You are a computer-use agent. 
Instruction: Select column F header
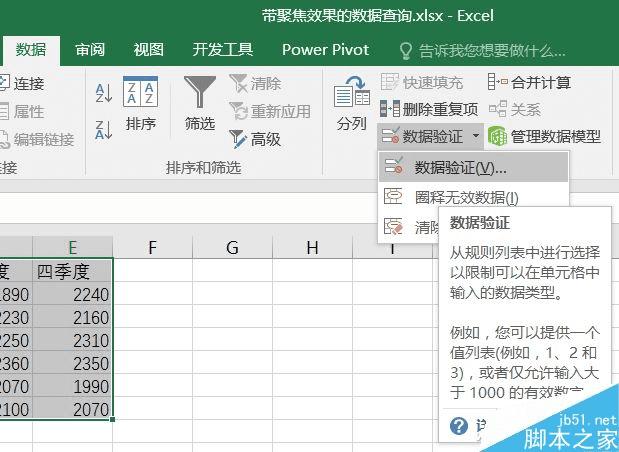(152, 248)
